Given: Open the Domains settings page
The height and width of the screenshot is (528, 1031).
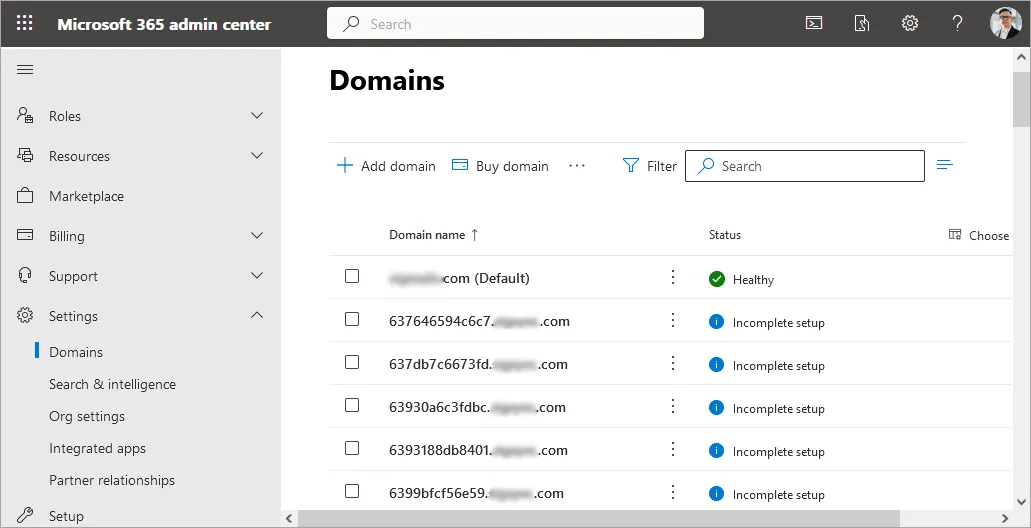Looking at the screenshot, I should click(76, 352).
